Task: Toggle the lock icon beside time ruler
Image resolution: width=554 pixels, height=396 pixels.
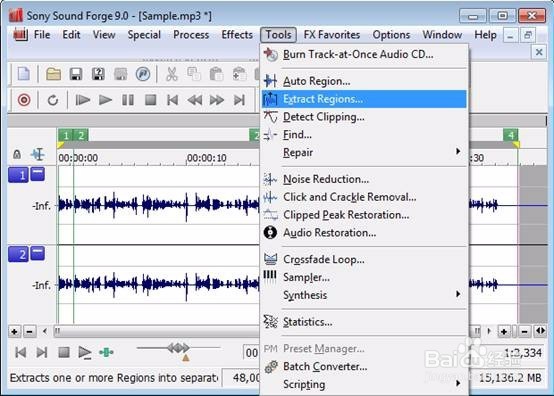Action: point(17,154)
